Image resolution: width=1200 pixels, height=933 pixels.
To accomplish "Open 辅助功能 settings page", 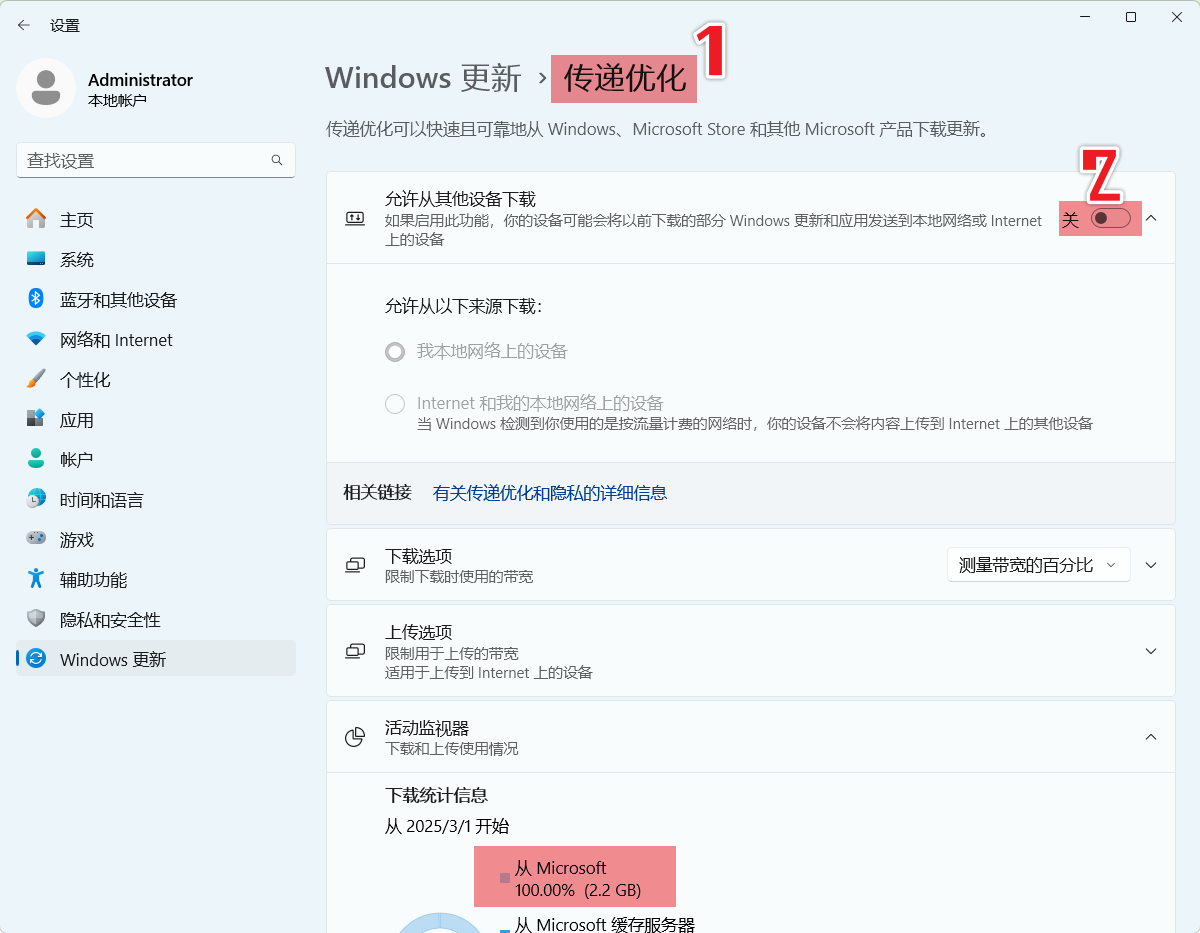I will [156, 580].
